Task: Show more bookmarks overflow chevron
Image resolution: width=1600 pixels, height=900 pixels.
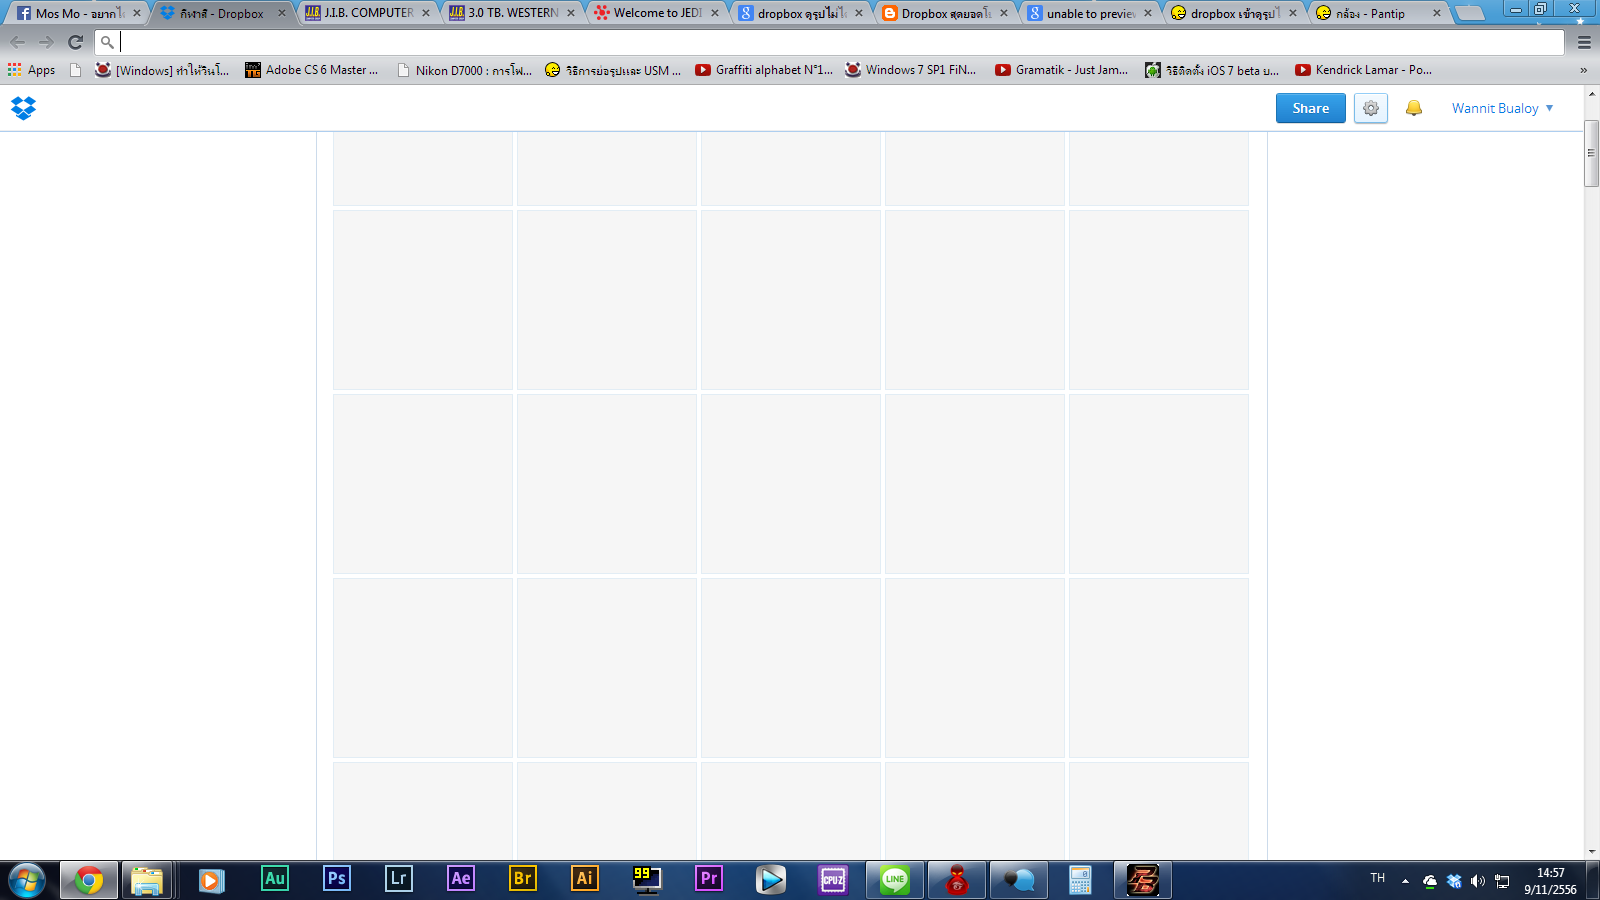Action: tap(1583, 70)
